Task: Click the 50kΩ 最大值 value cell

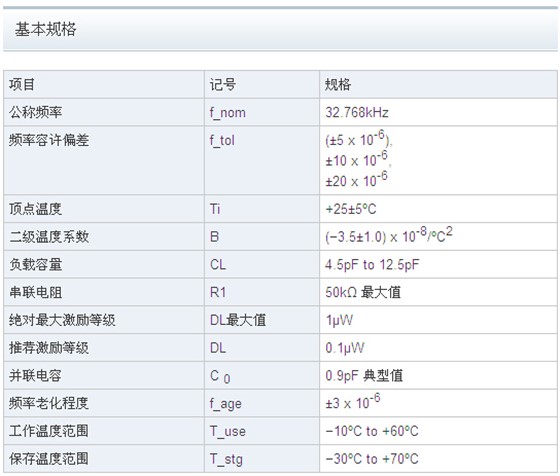Action: coord(363,292)
